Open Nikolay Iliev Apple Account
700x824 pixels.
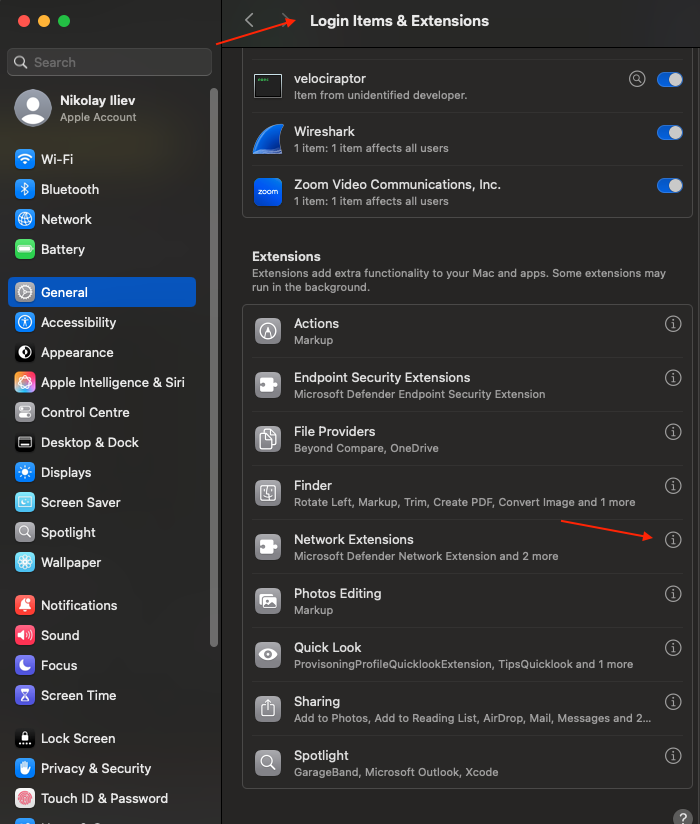coord(98,108)
